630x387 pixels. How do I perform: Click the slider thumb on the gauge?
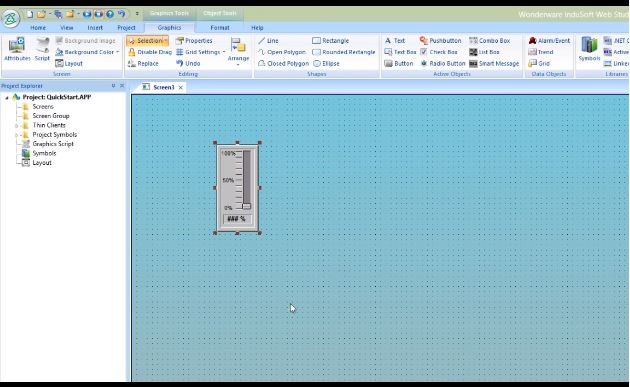tap(247, 206)
